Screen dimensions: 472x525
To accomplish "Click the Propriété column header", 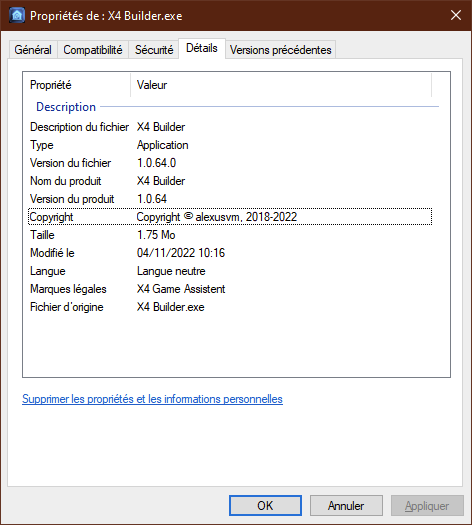I will point(77,85).
